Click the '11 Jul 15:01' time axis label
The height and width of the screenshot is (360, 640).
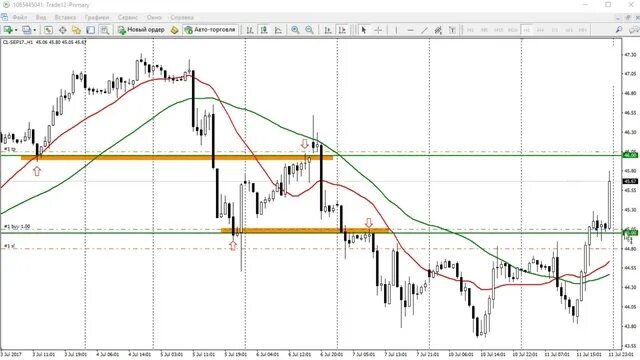coord(588,354)
